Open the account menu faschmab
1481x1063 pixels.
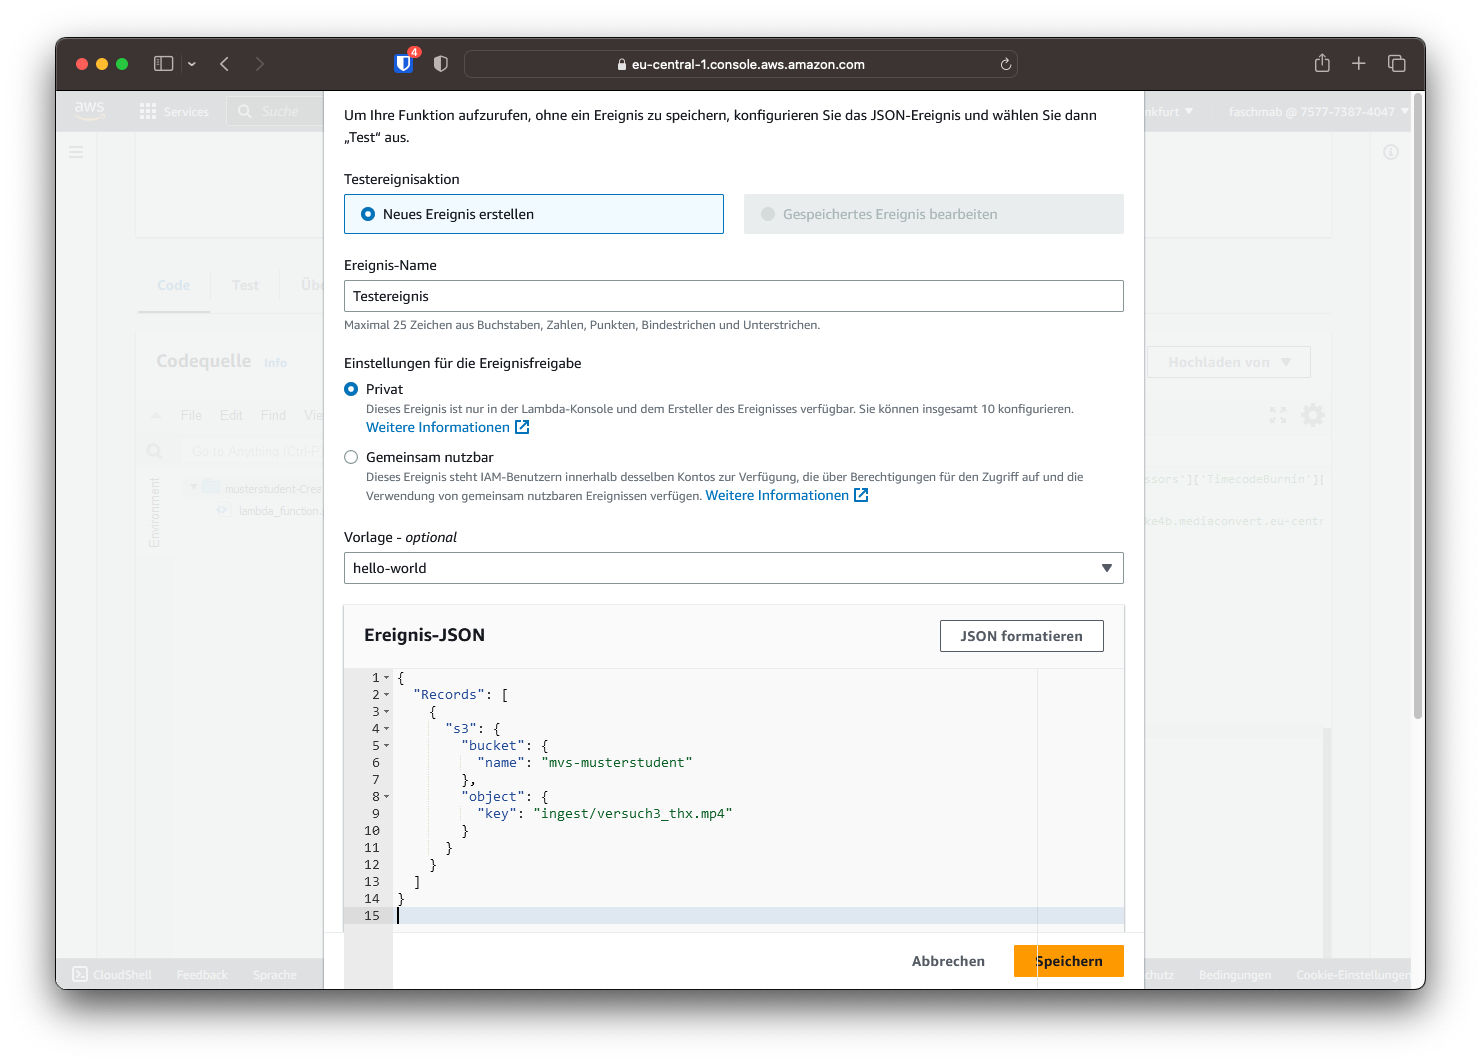[1318, 112]
